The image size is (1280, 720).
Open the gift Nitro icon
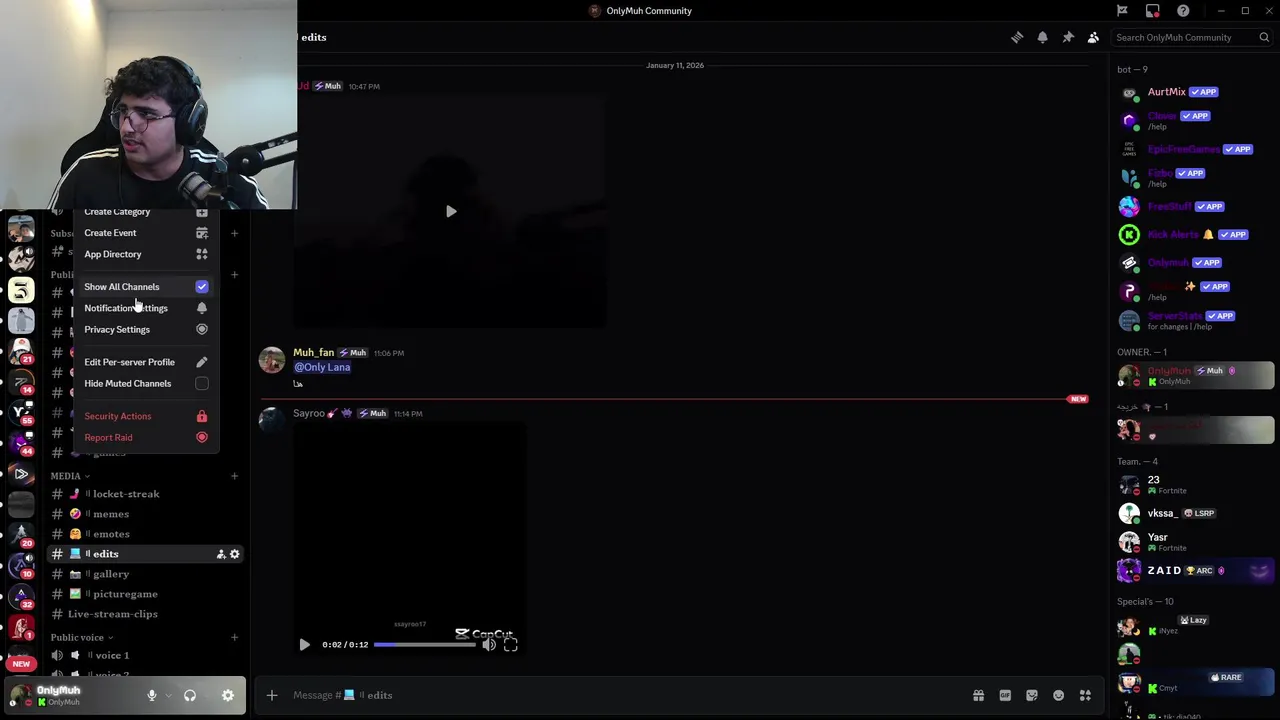tap(978, 695)
